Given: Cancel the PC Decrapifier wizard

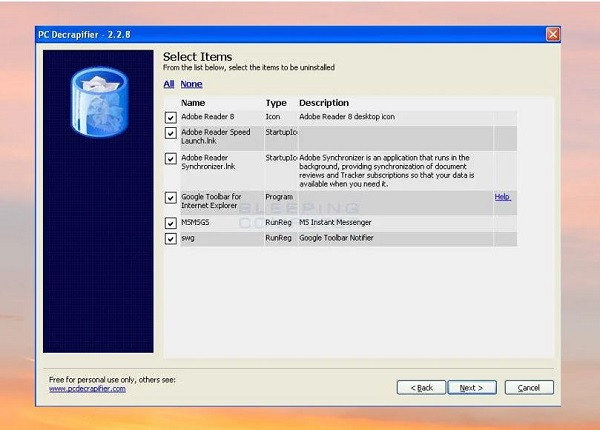Looking at the screenshot, I should point(529,388).
